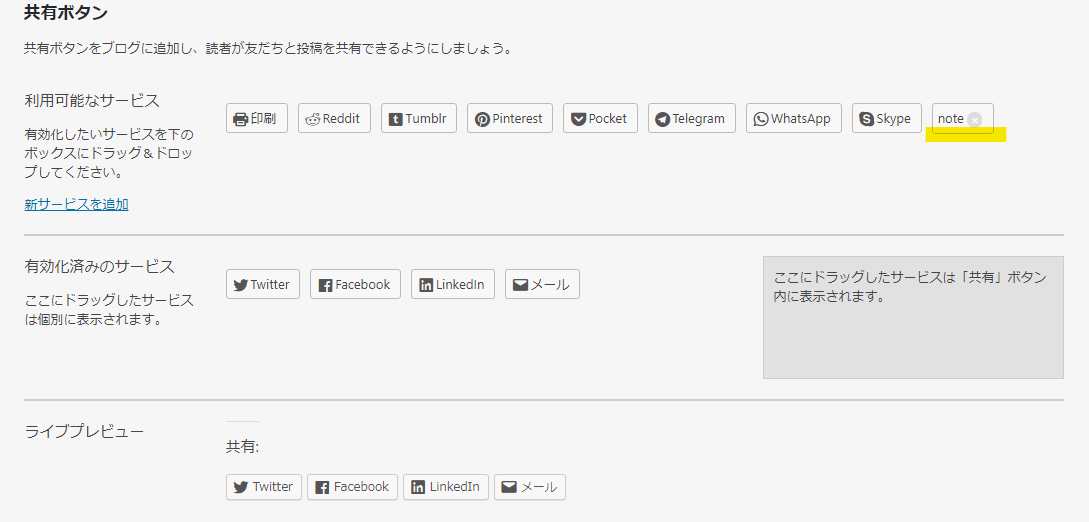Select the enabled メール service button

click(542, 284)
